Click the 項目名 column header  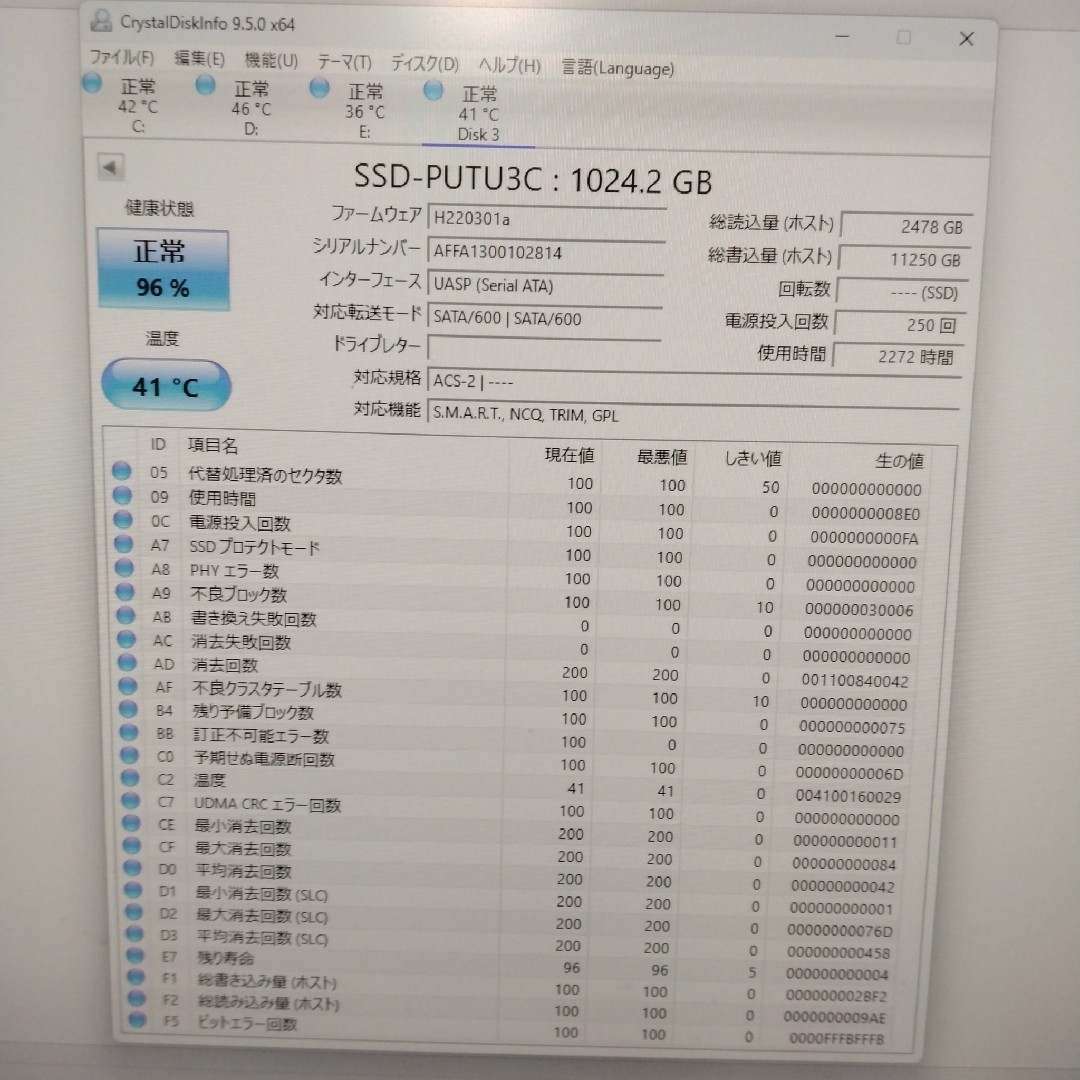click(213, 446)
